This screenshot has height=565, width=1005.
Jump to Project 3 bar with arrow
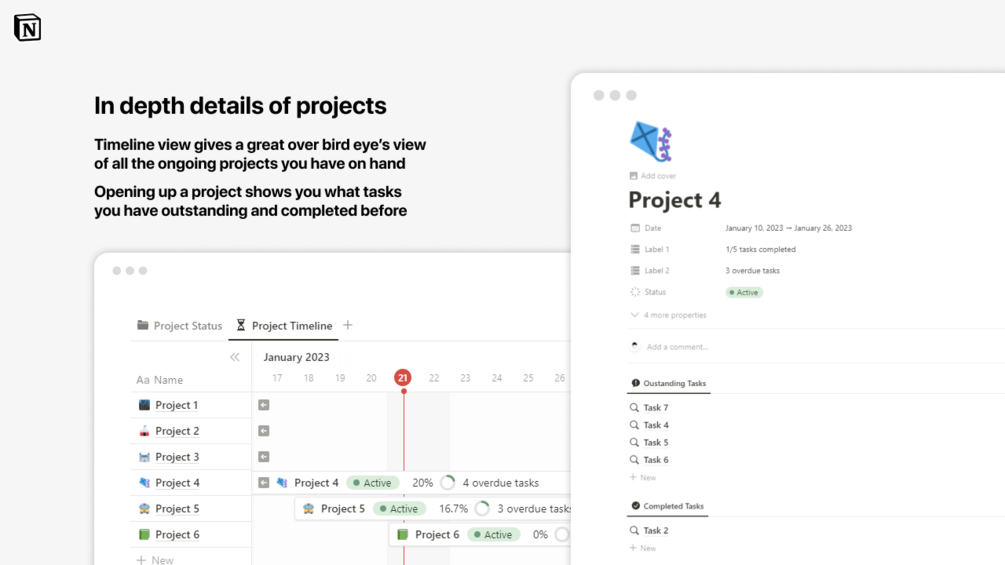(263, 457)
